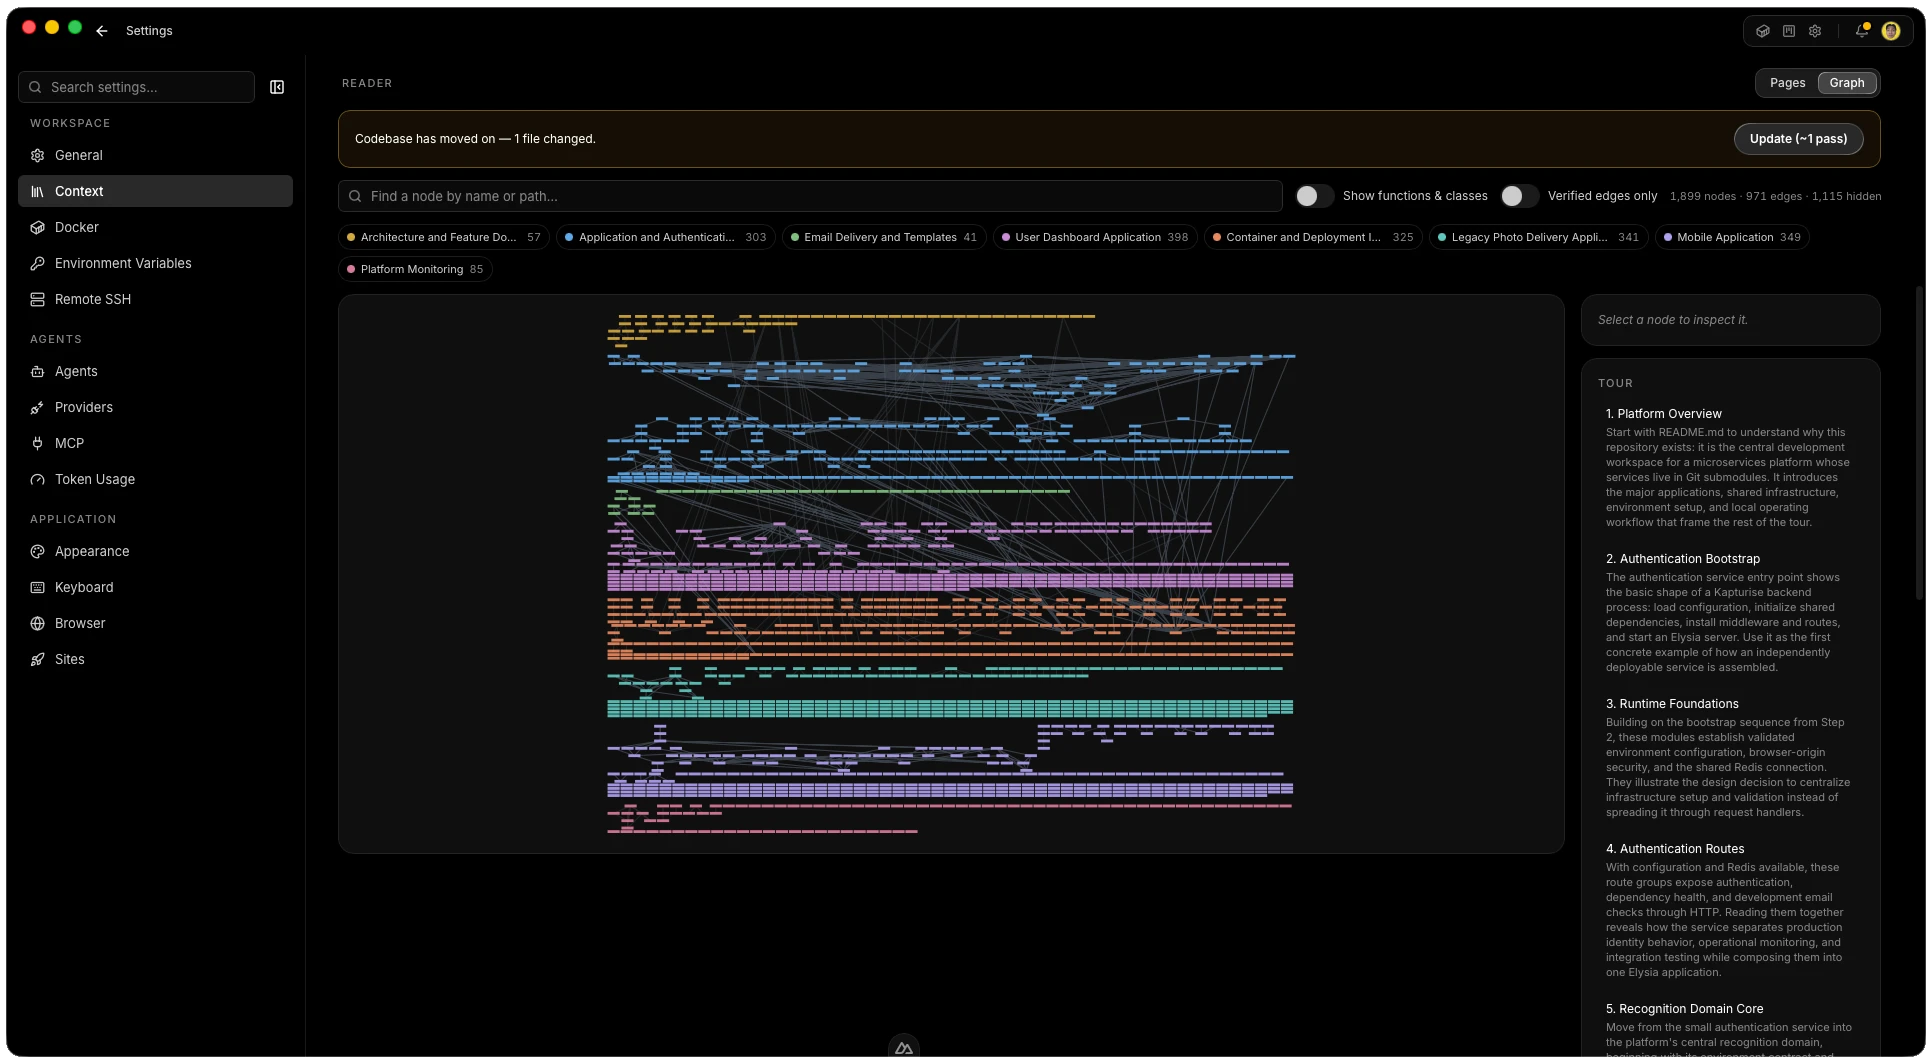
Task: Toggle Architecture and Feature Do... filter chip
Action: click(444, 237)
